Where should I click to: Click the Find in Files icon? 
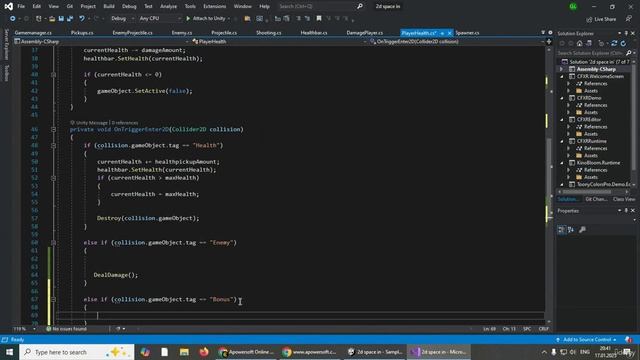click(x=247, y=18)
